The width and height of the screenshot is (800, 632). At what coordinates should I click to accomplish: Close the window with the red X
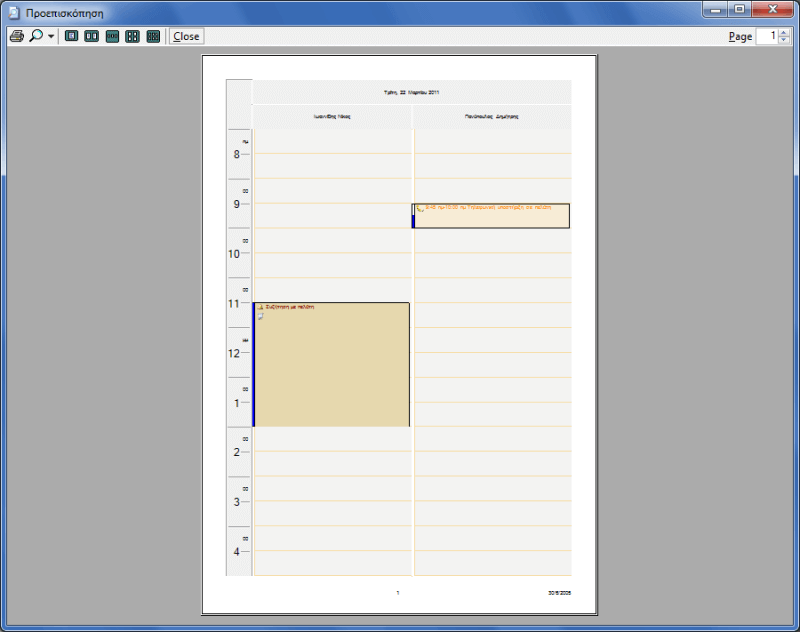coord(772,10)
